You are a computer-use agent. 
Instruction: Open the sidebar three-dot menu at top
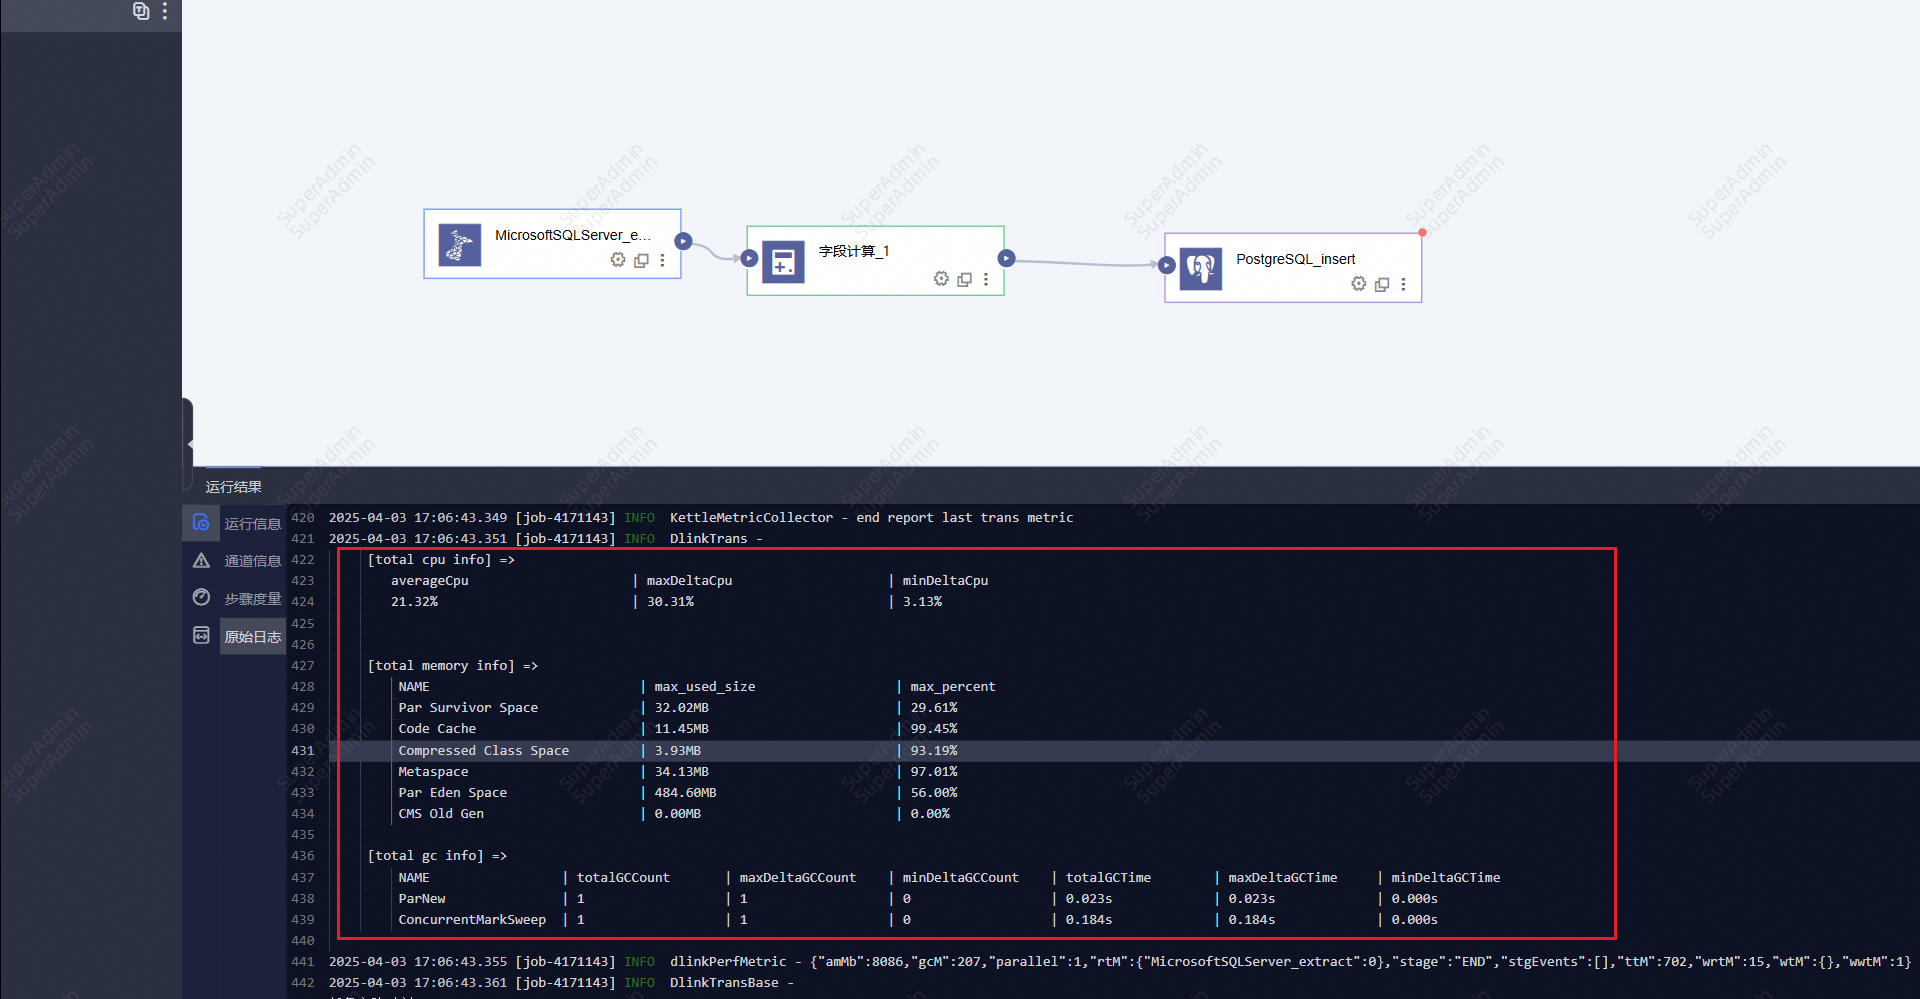[165, 11]
